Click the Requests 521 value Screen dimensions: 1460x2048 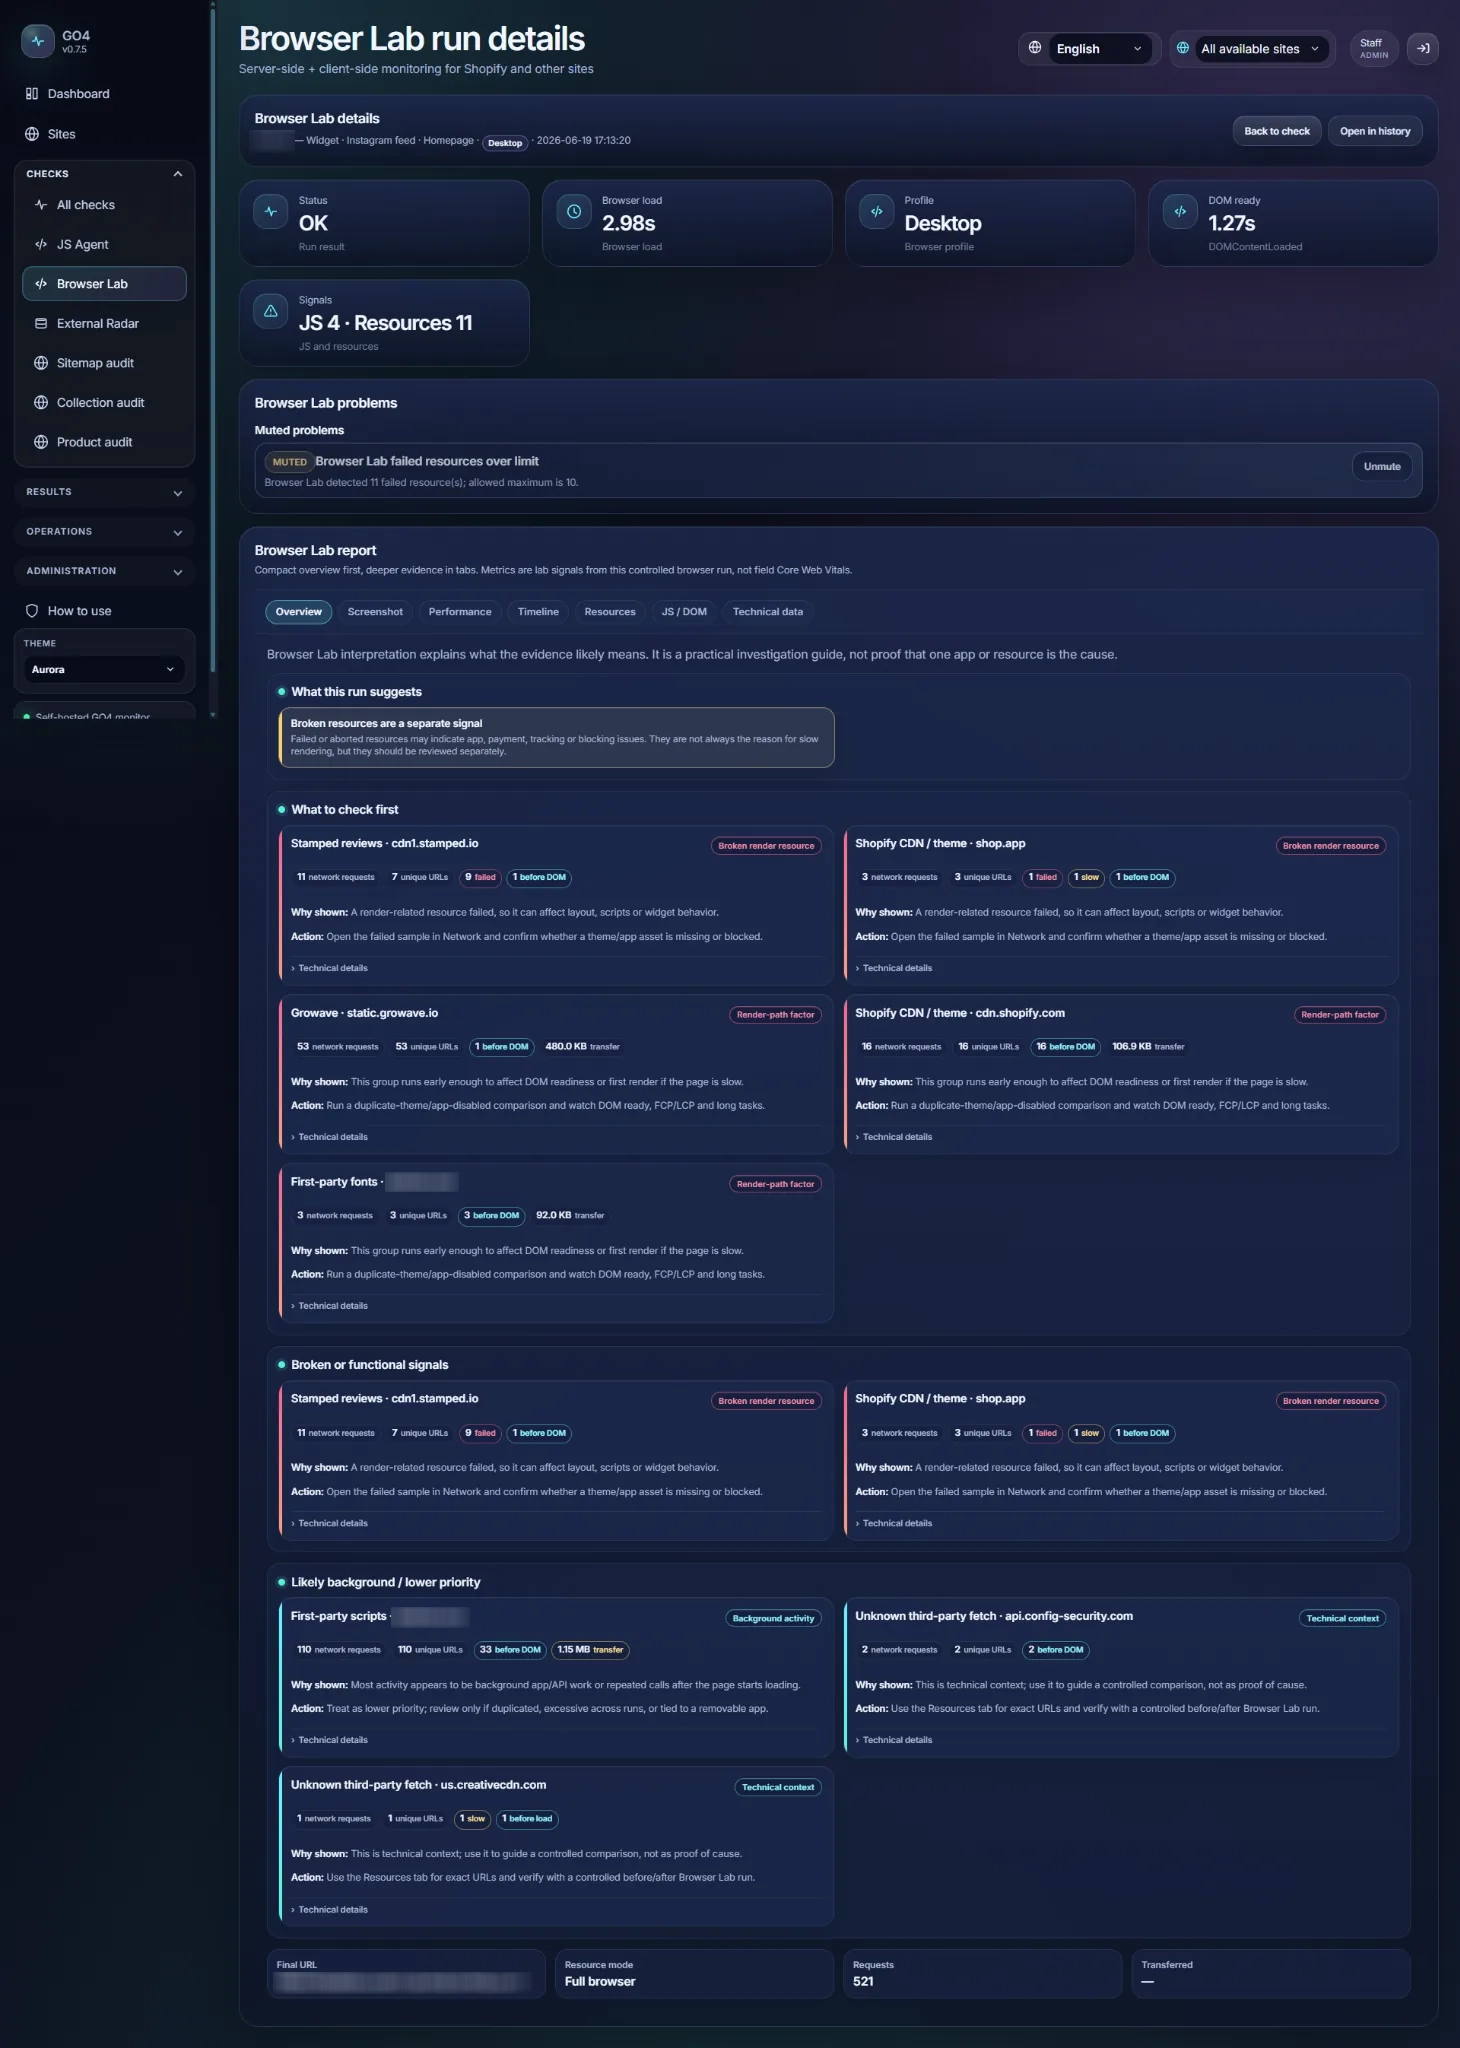coord(863,1981)
